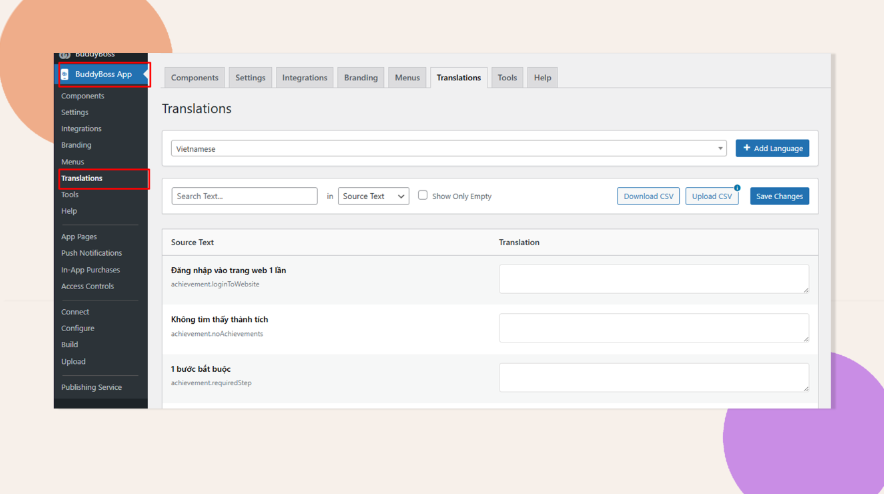Open the Vietnamese language dropdown
The width and height of the screenshot is (884, 494).
tap(449, 148)
